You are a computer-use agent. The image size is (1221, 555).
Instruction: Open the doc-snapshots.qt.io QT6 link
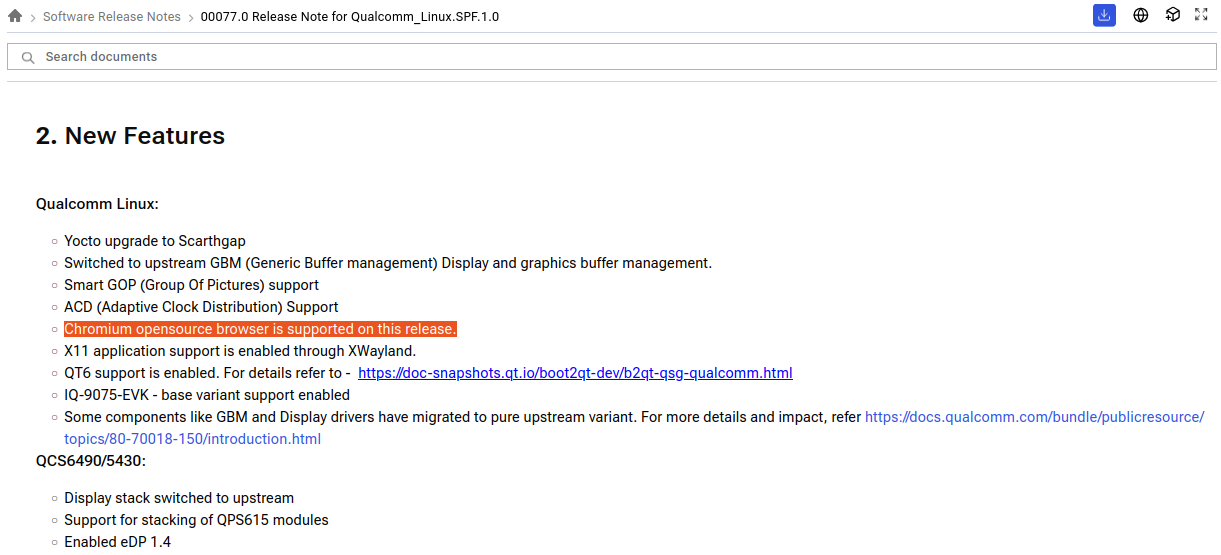575,373
